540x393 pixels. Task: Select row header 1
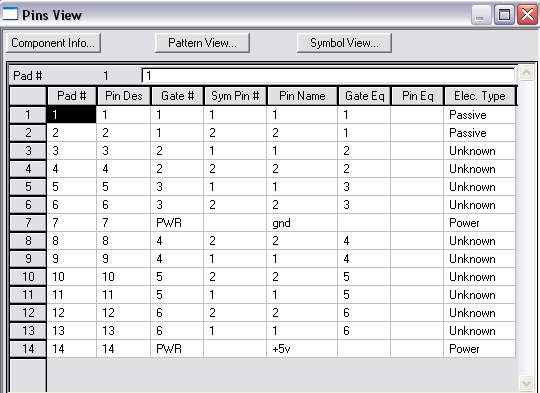(28, 115)
